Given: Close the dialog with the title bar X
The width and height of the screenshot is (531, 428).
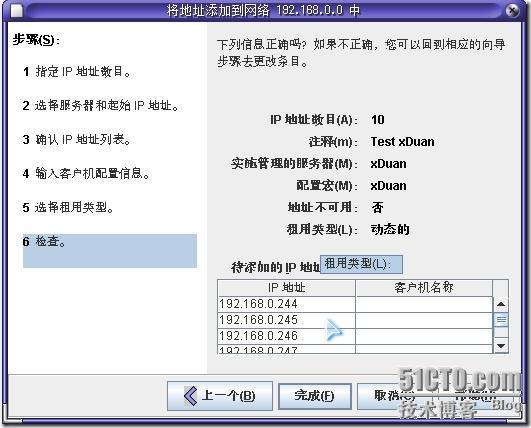Looking at the screenshot, I should pyautogui.click(x=513, y=11).
